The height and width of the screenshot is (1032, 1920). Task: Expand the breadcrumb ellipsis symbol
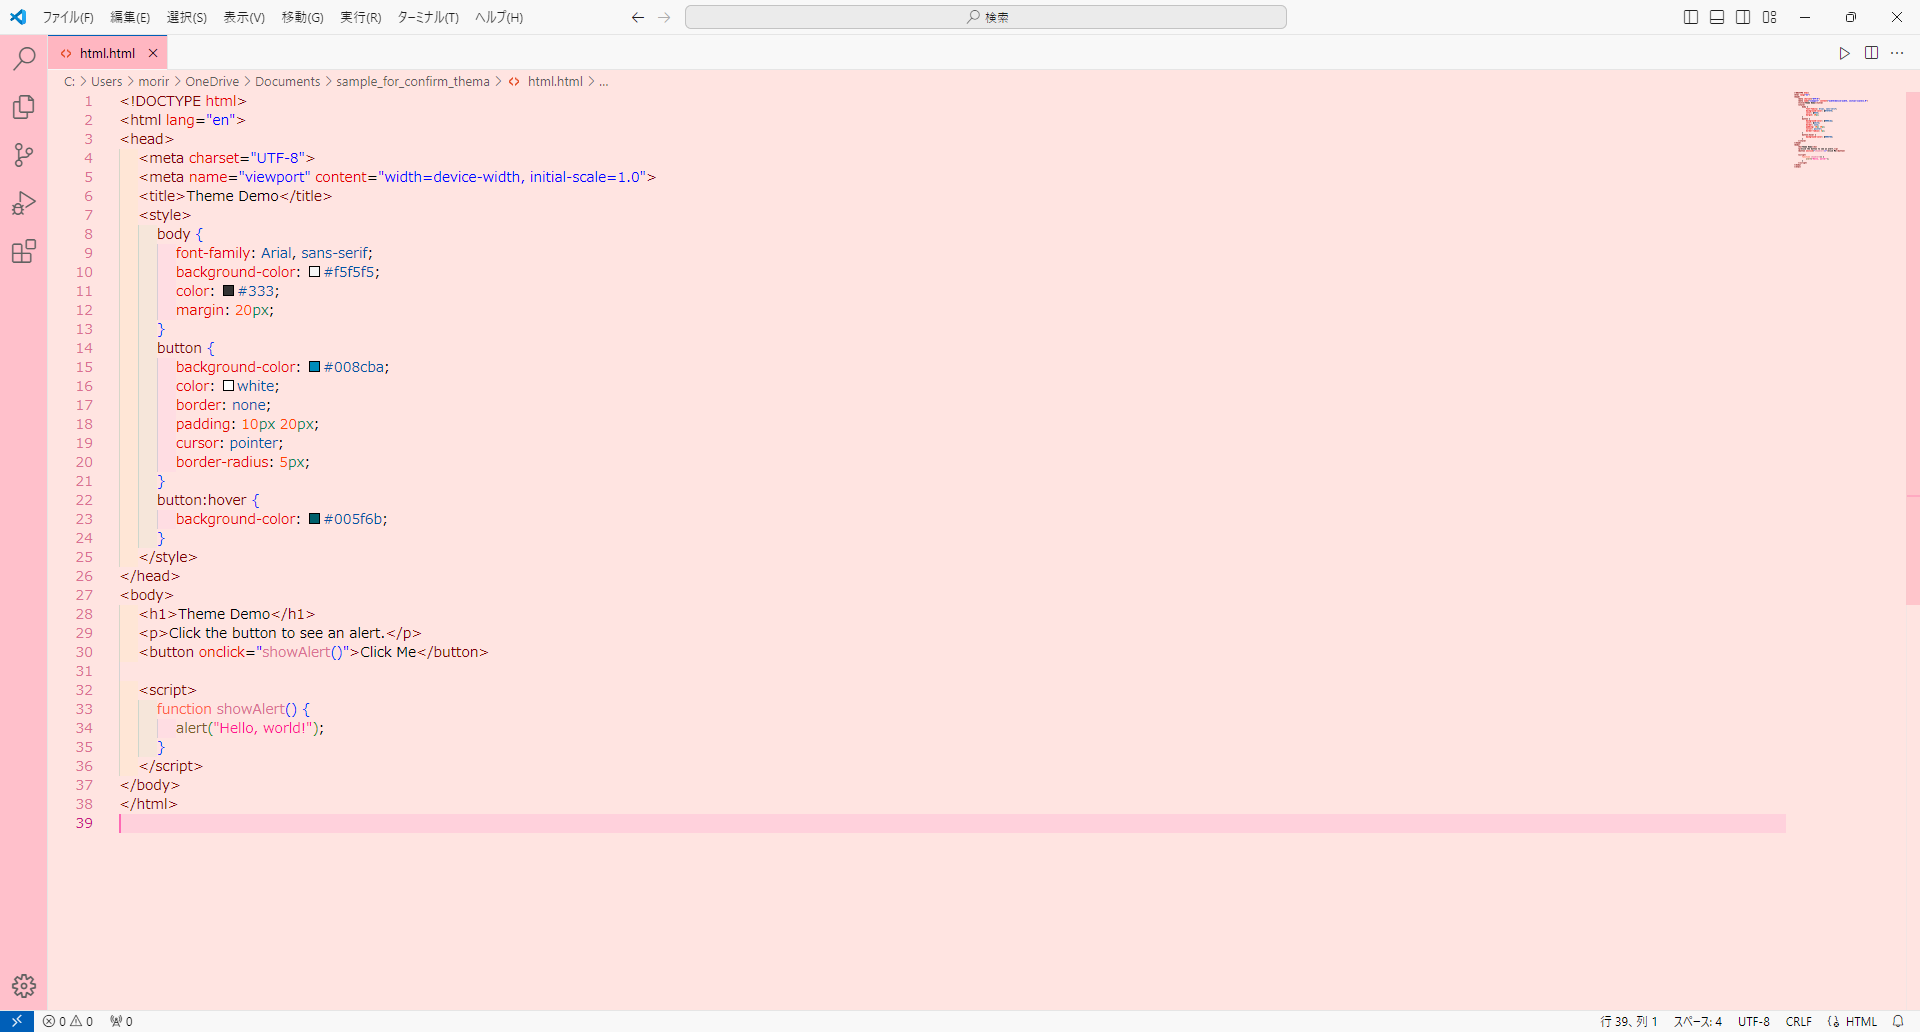604,82
